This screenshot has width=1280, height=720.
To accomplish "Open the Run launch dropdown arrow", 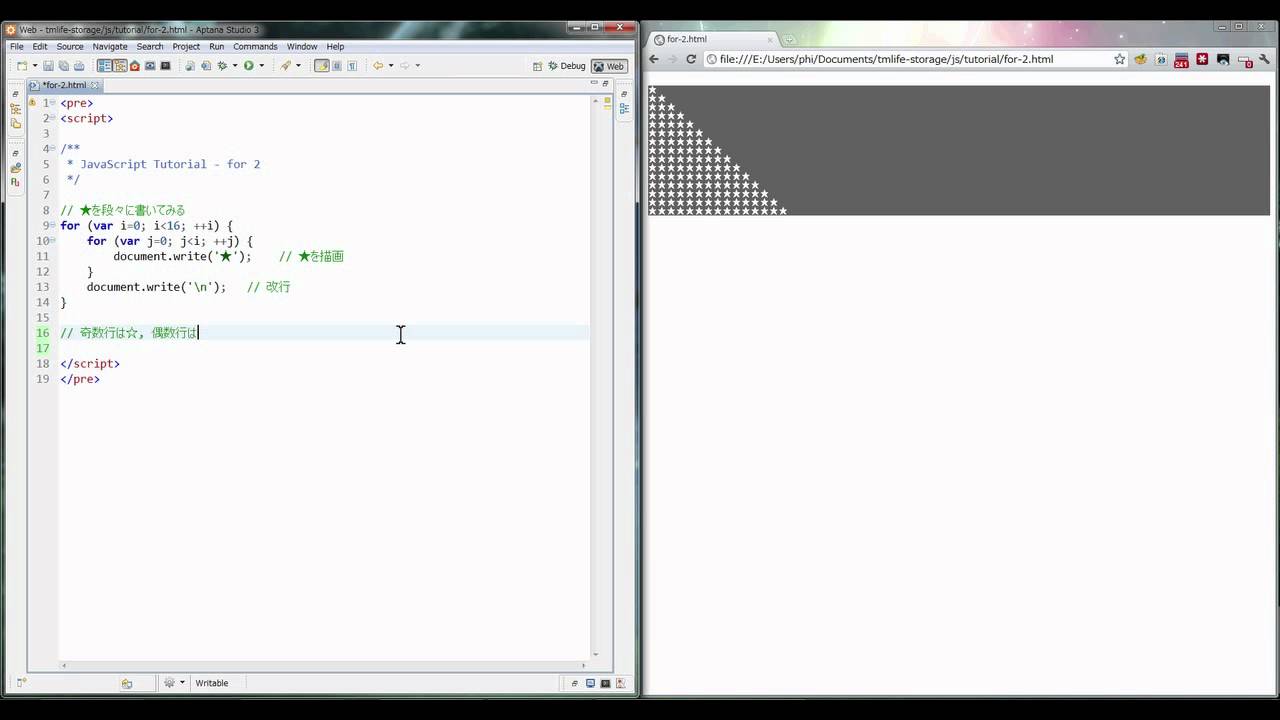I will (261, 66).
